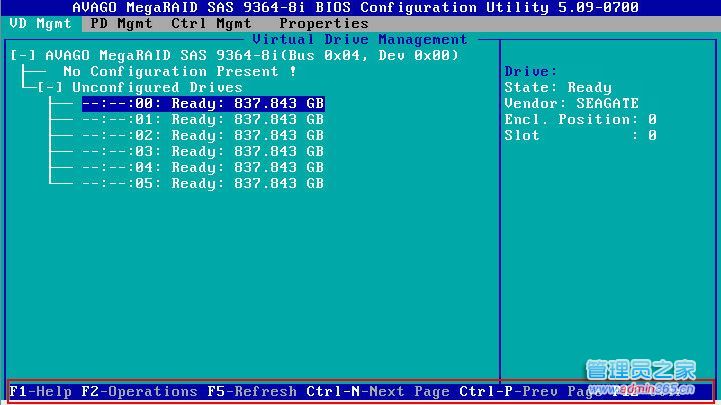721x405 pixels.
Task: Select drive --:--:03 Ready 837.843 GB
Action: click(203, 151)
